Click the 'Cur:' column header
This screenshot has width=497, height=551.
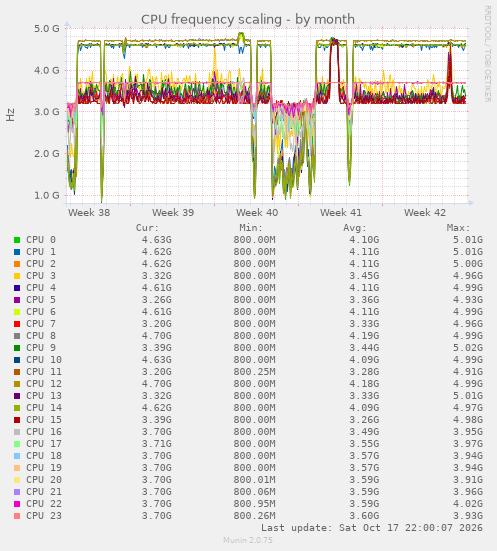click(148, 228)
